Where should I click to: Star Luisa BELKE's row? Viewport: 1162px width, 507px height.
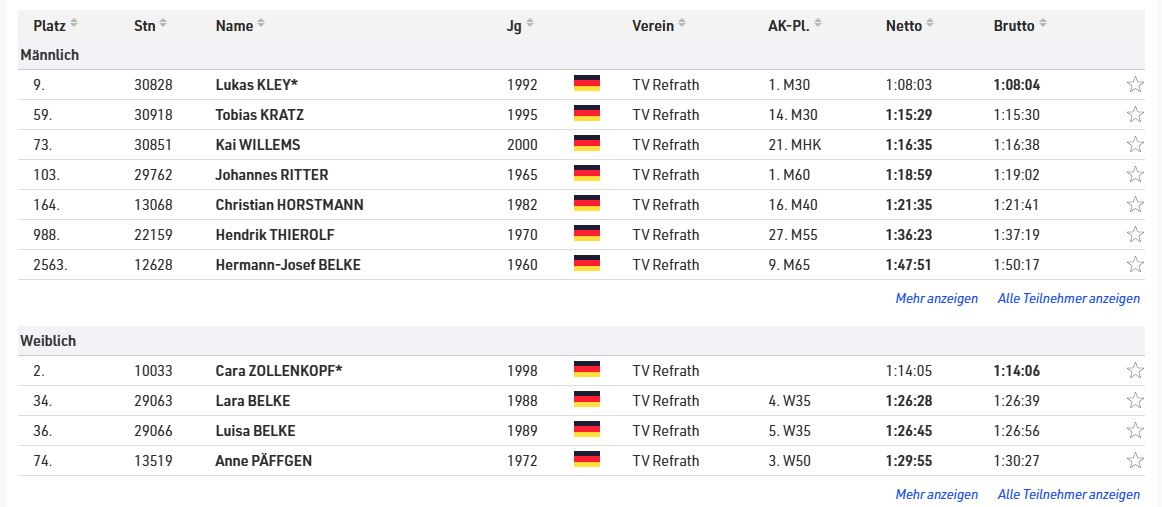click(x=1135, y=431)
